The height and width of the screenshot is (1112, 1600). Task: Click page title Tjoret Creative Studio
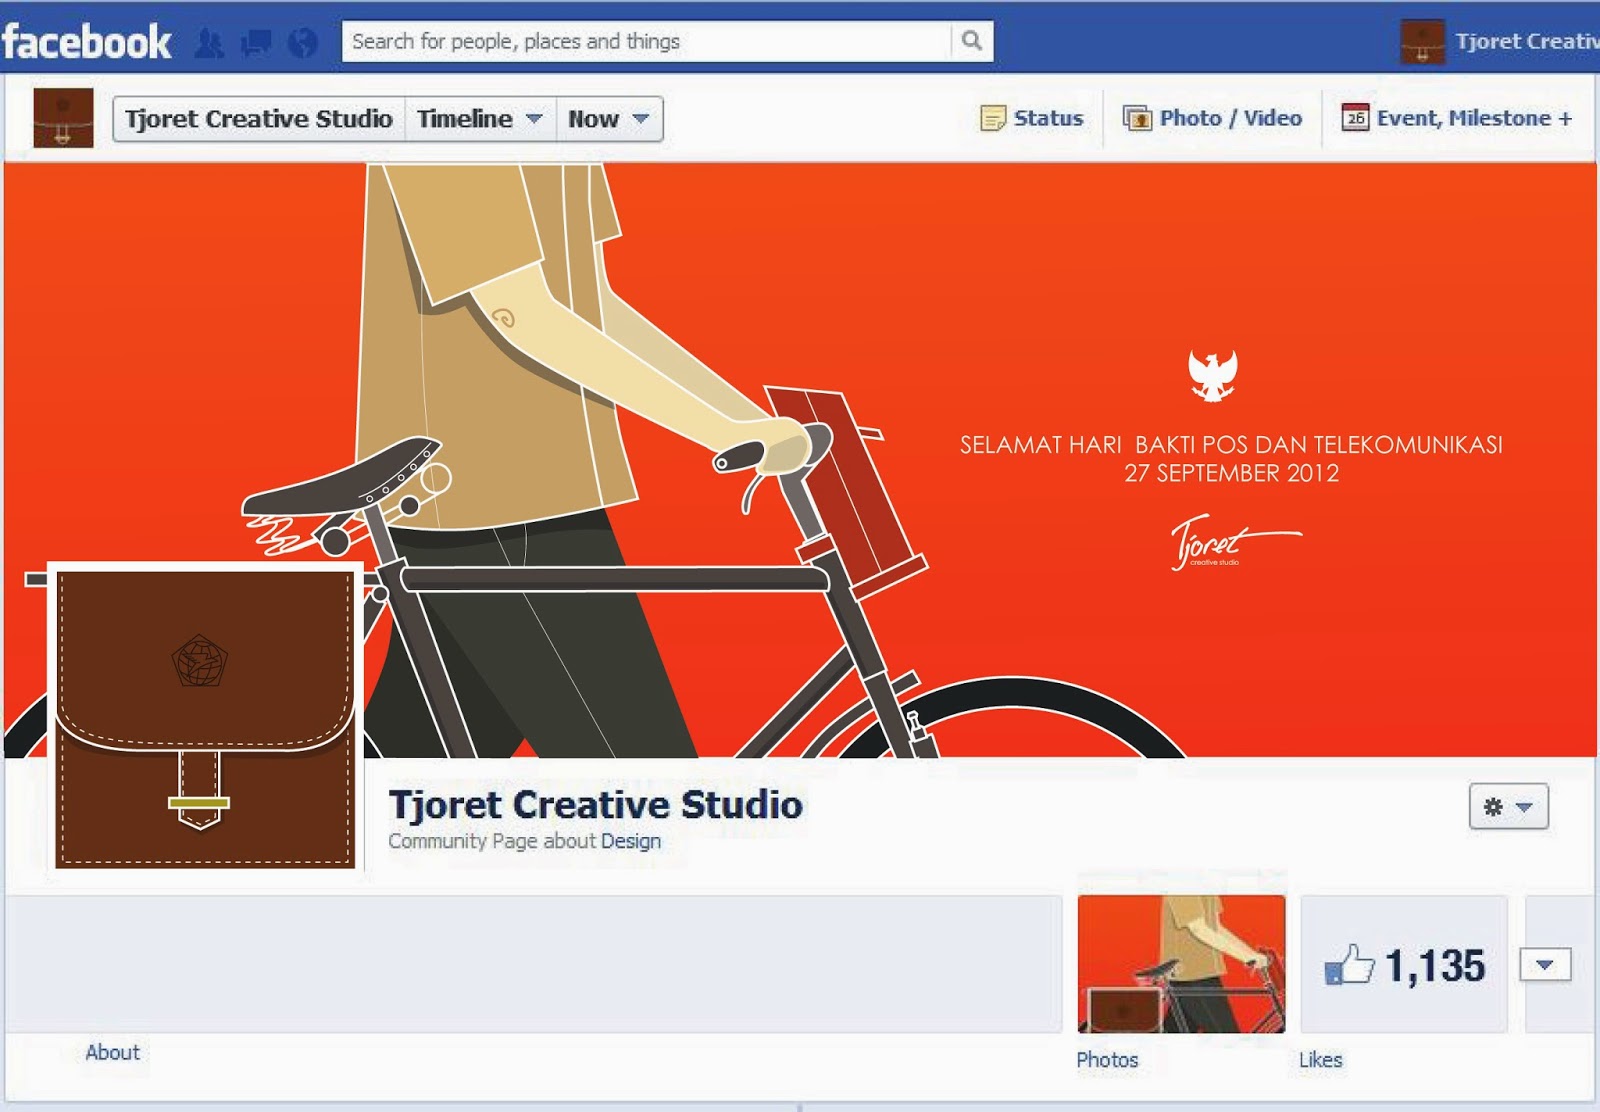click(x=595, y=804)
